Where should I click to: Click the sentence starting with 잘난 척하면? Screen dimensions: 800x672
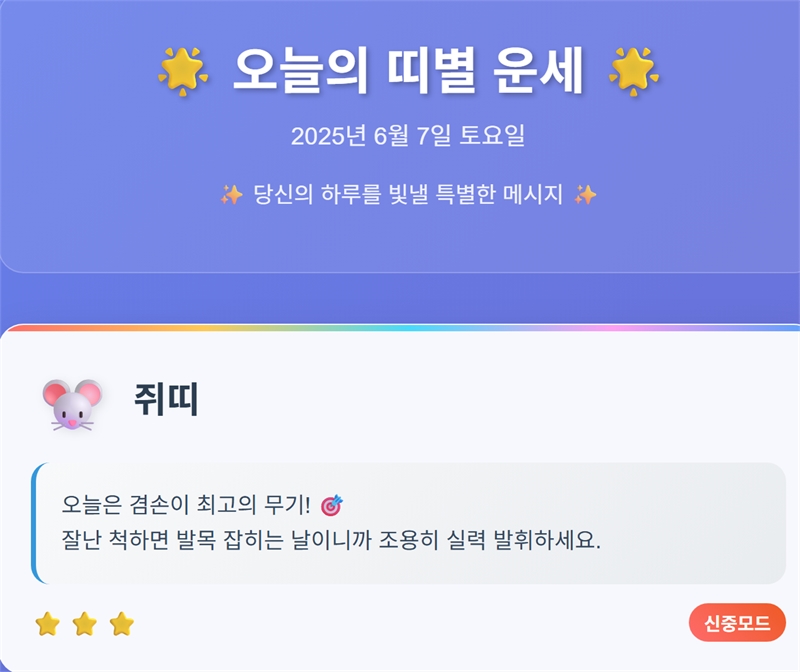click(331, 542)
